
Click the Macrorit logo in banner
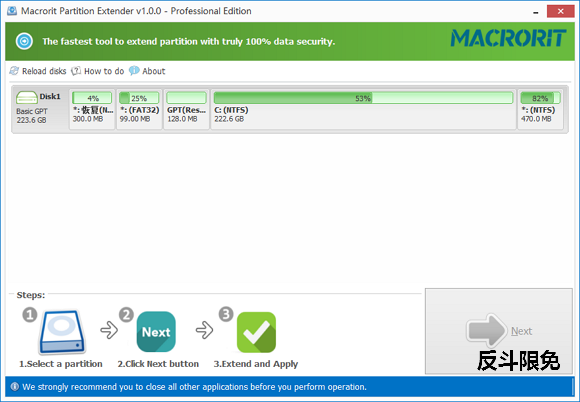point(508,38)
